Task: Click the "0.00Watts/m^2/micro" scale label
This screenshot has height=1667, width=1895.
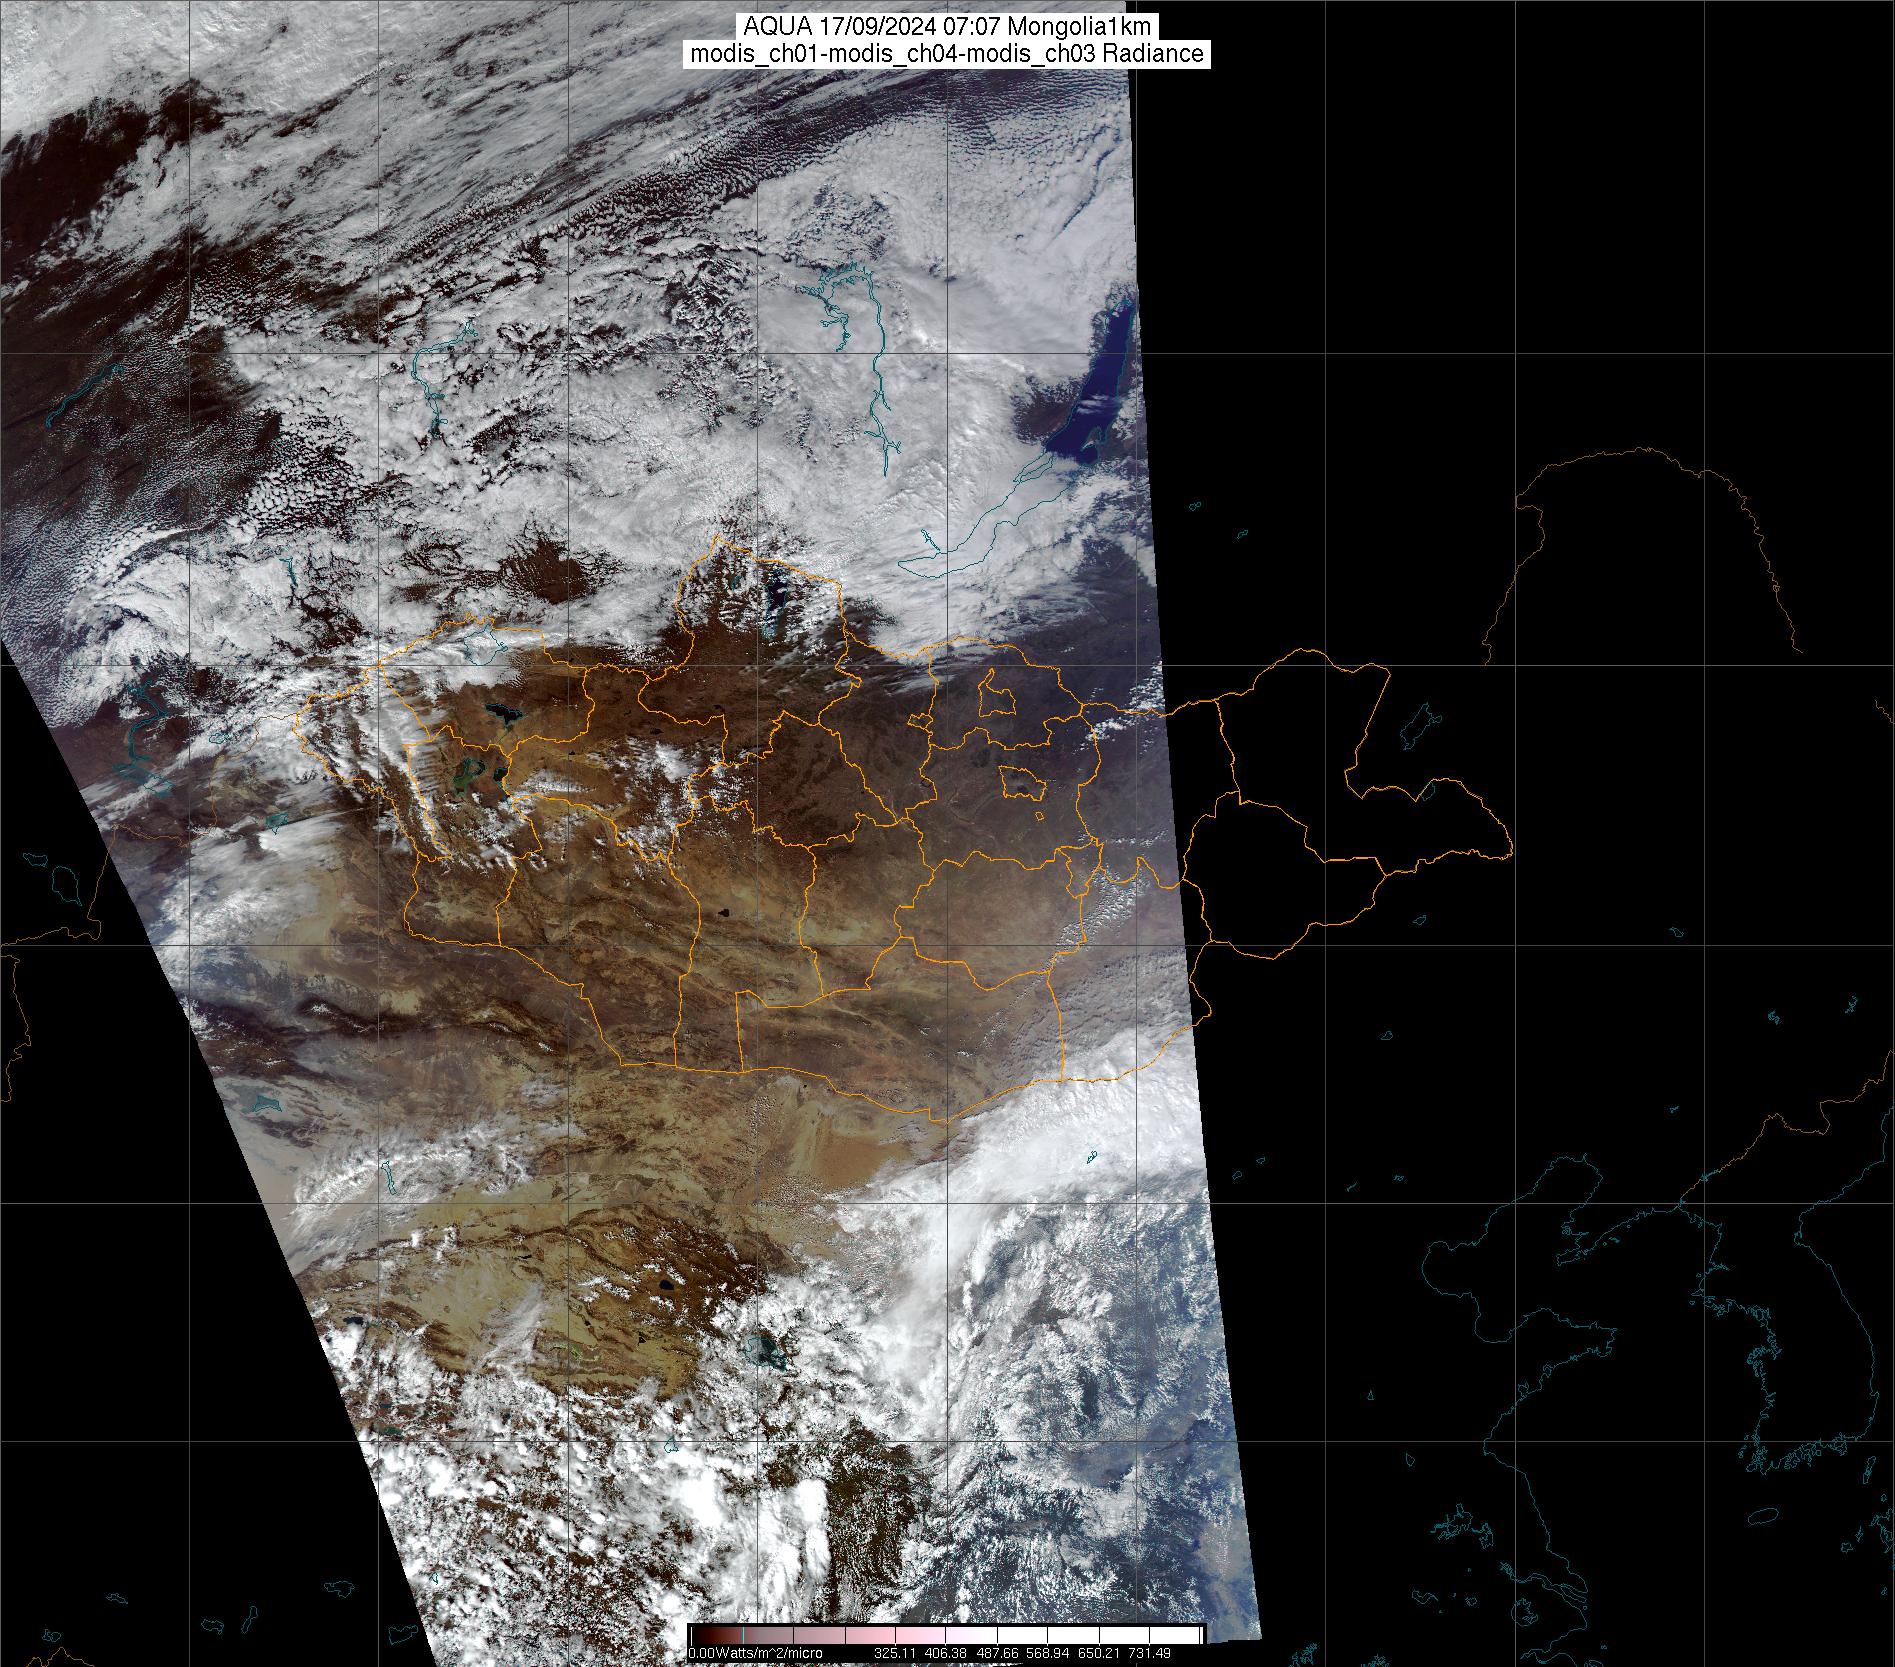Action: pos(755,1654)
